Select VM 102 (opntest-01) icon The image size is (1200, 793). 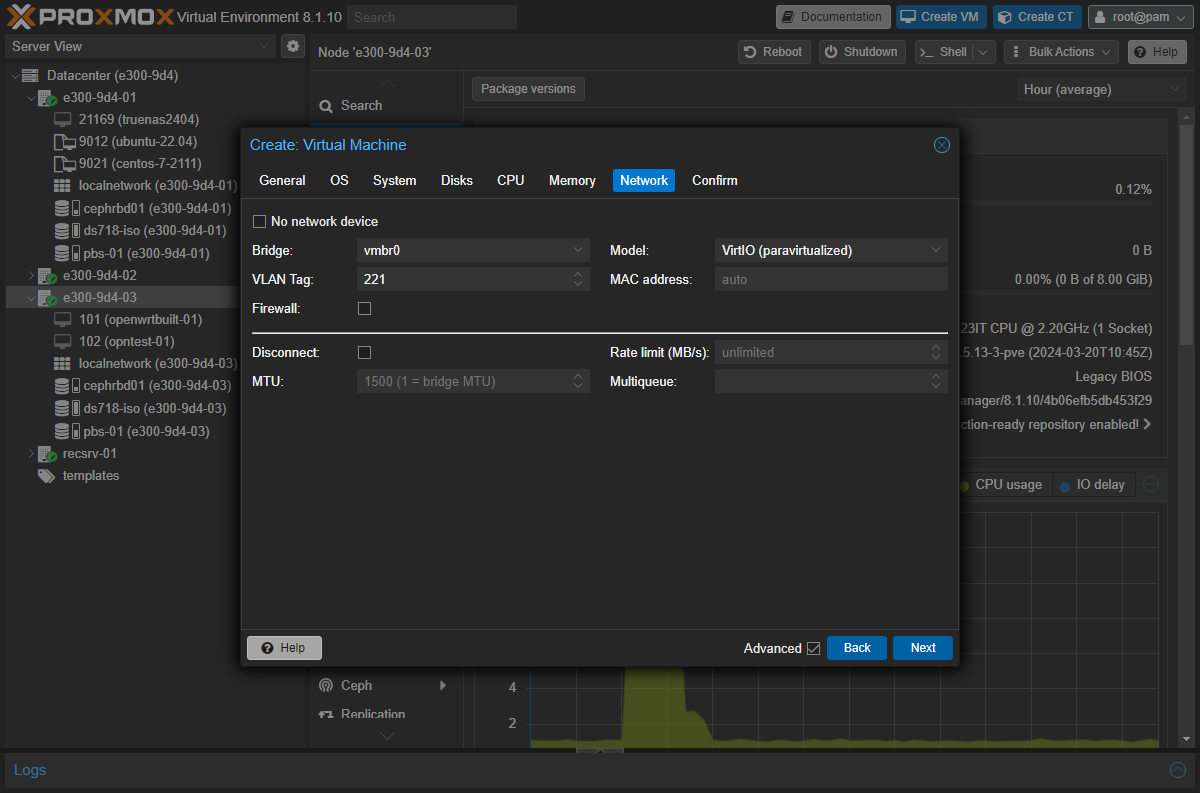(62, 342)
